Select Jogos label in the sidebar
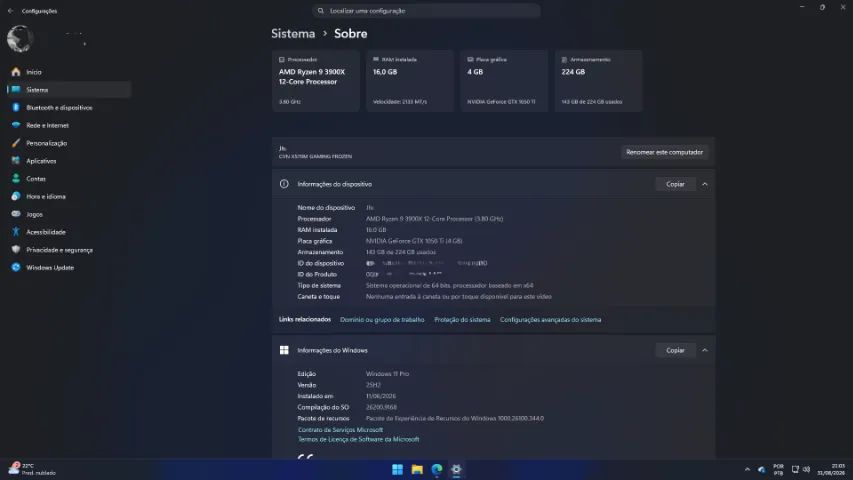 34,214
